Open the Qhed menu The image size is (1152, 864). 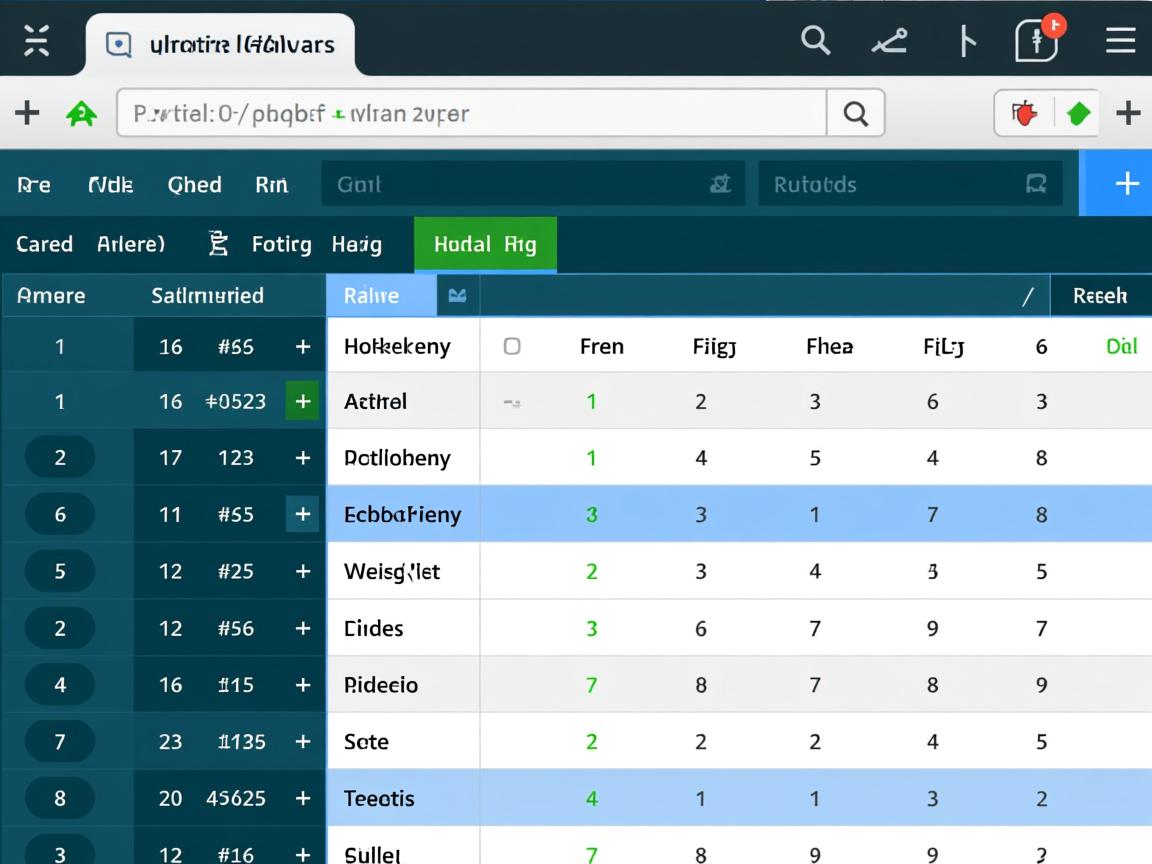(194, 185)
